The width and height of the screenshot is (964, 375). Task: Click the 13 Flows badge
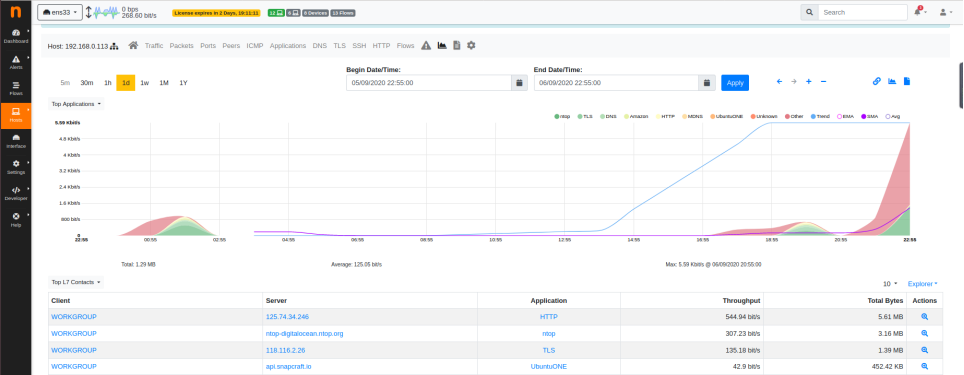click(342, 13)
